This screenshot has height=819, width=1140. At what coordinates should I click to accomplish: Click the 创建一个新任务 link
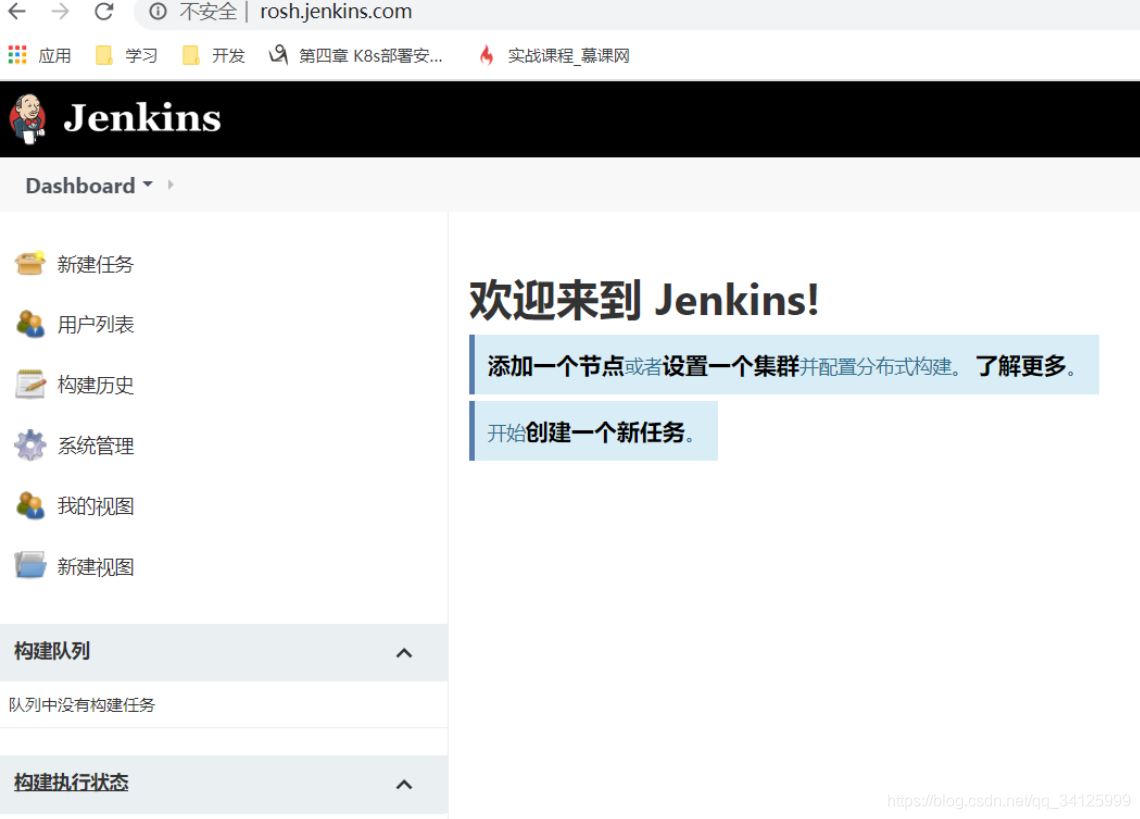pyautogui.click(x=606, y=433)
